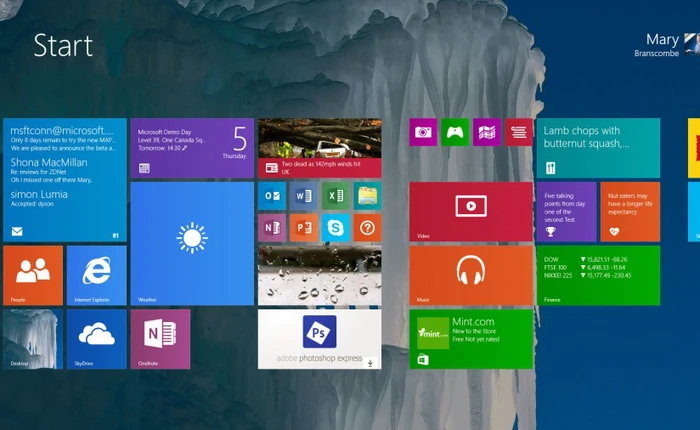Viewport: 700px width, 430px height.
Task: Open the Xbox Games tile
Action: (x=455, y=132)
